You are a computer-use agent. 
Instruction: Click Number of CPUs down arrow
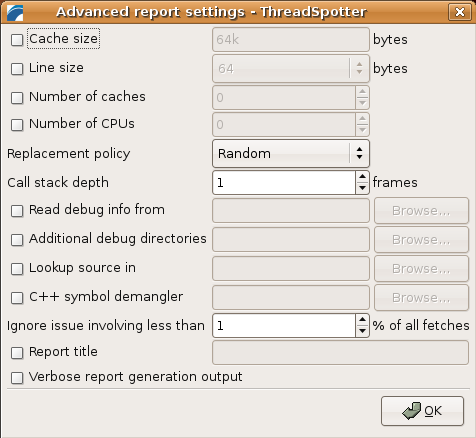(x=362, y=130)
